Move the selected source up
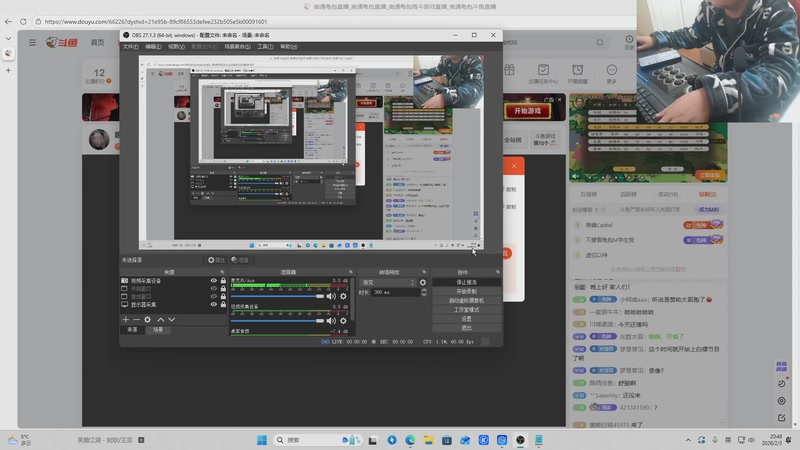Viewport: 800px width, 450px height. click(161, 319)
